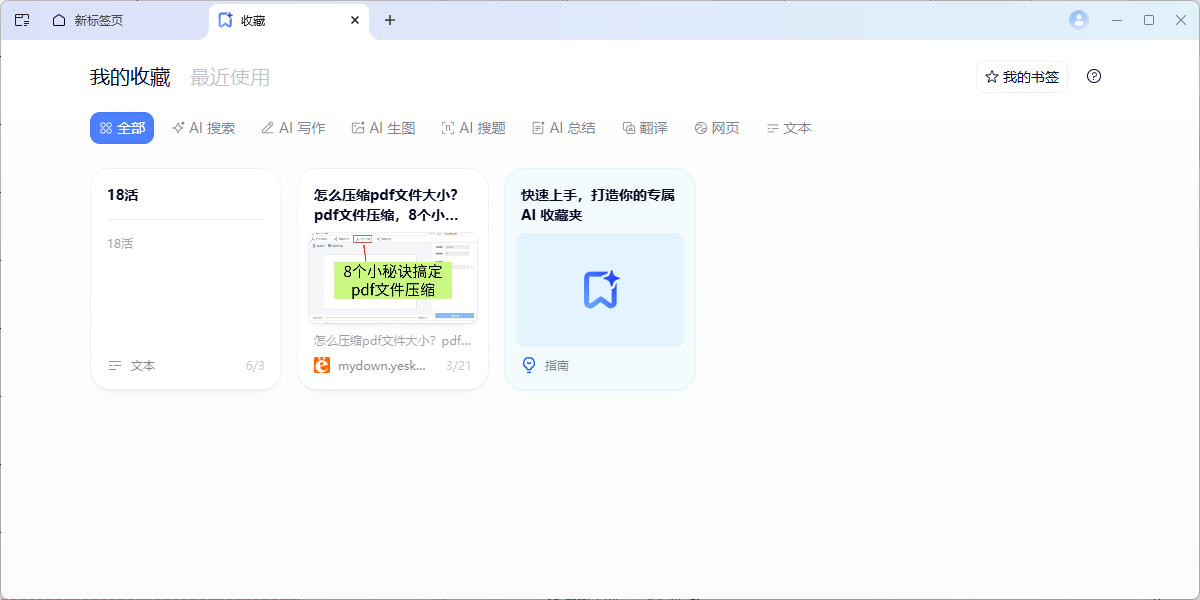Screen dimensions: 1200x600
Task: Click the 指南 lightbulb icon
Action: tap(529, 366)
